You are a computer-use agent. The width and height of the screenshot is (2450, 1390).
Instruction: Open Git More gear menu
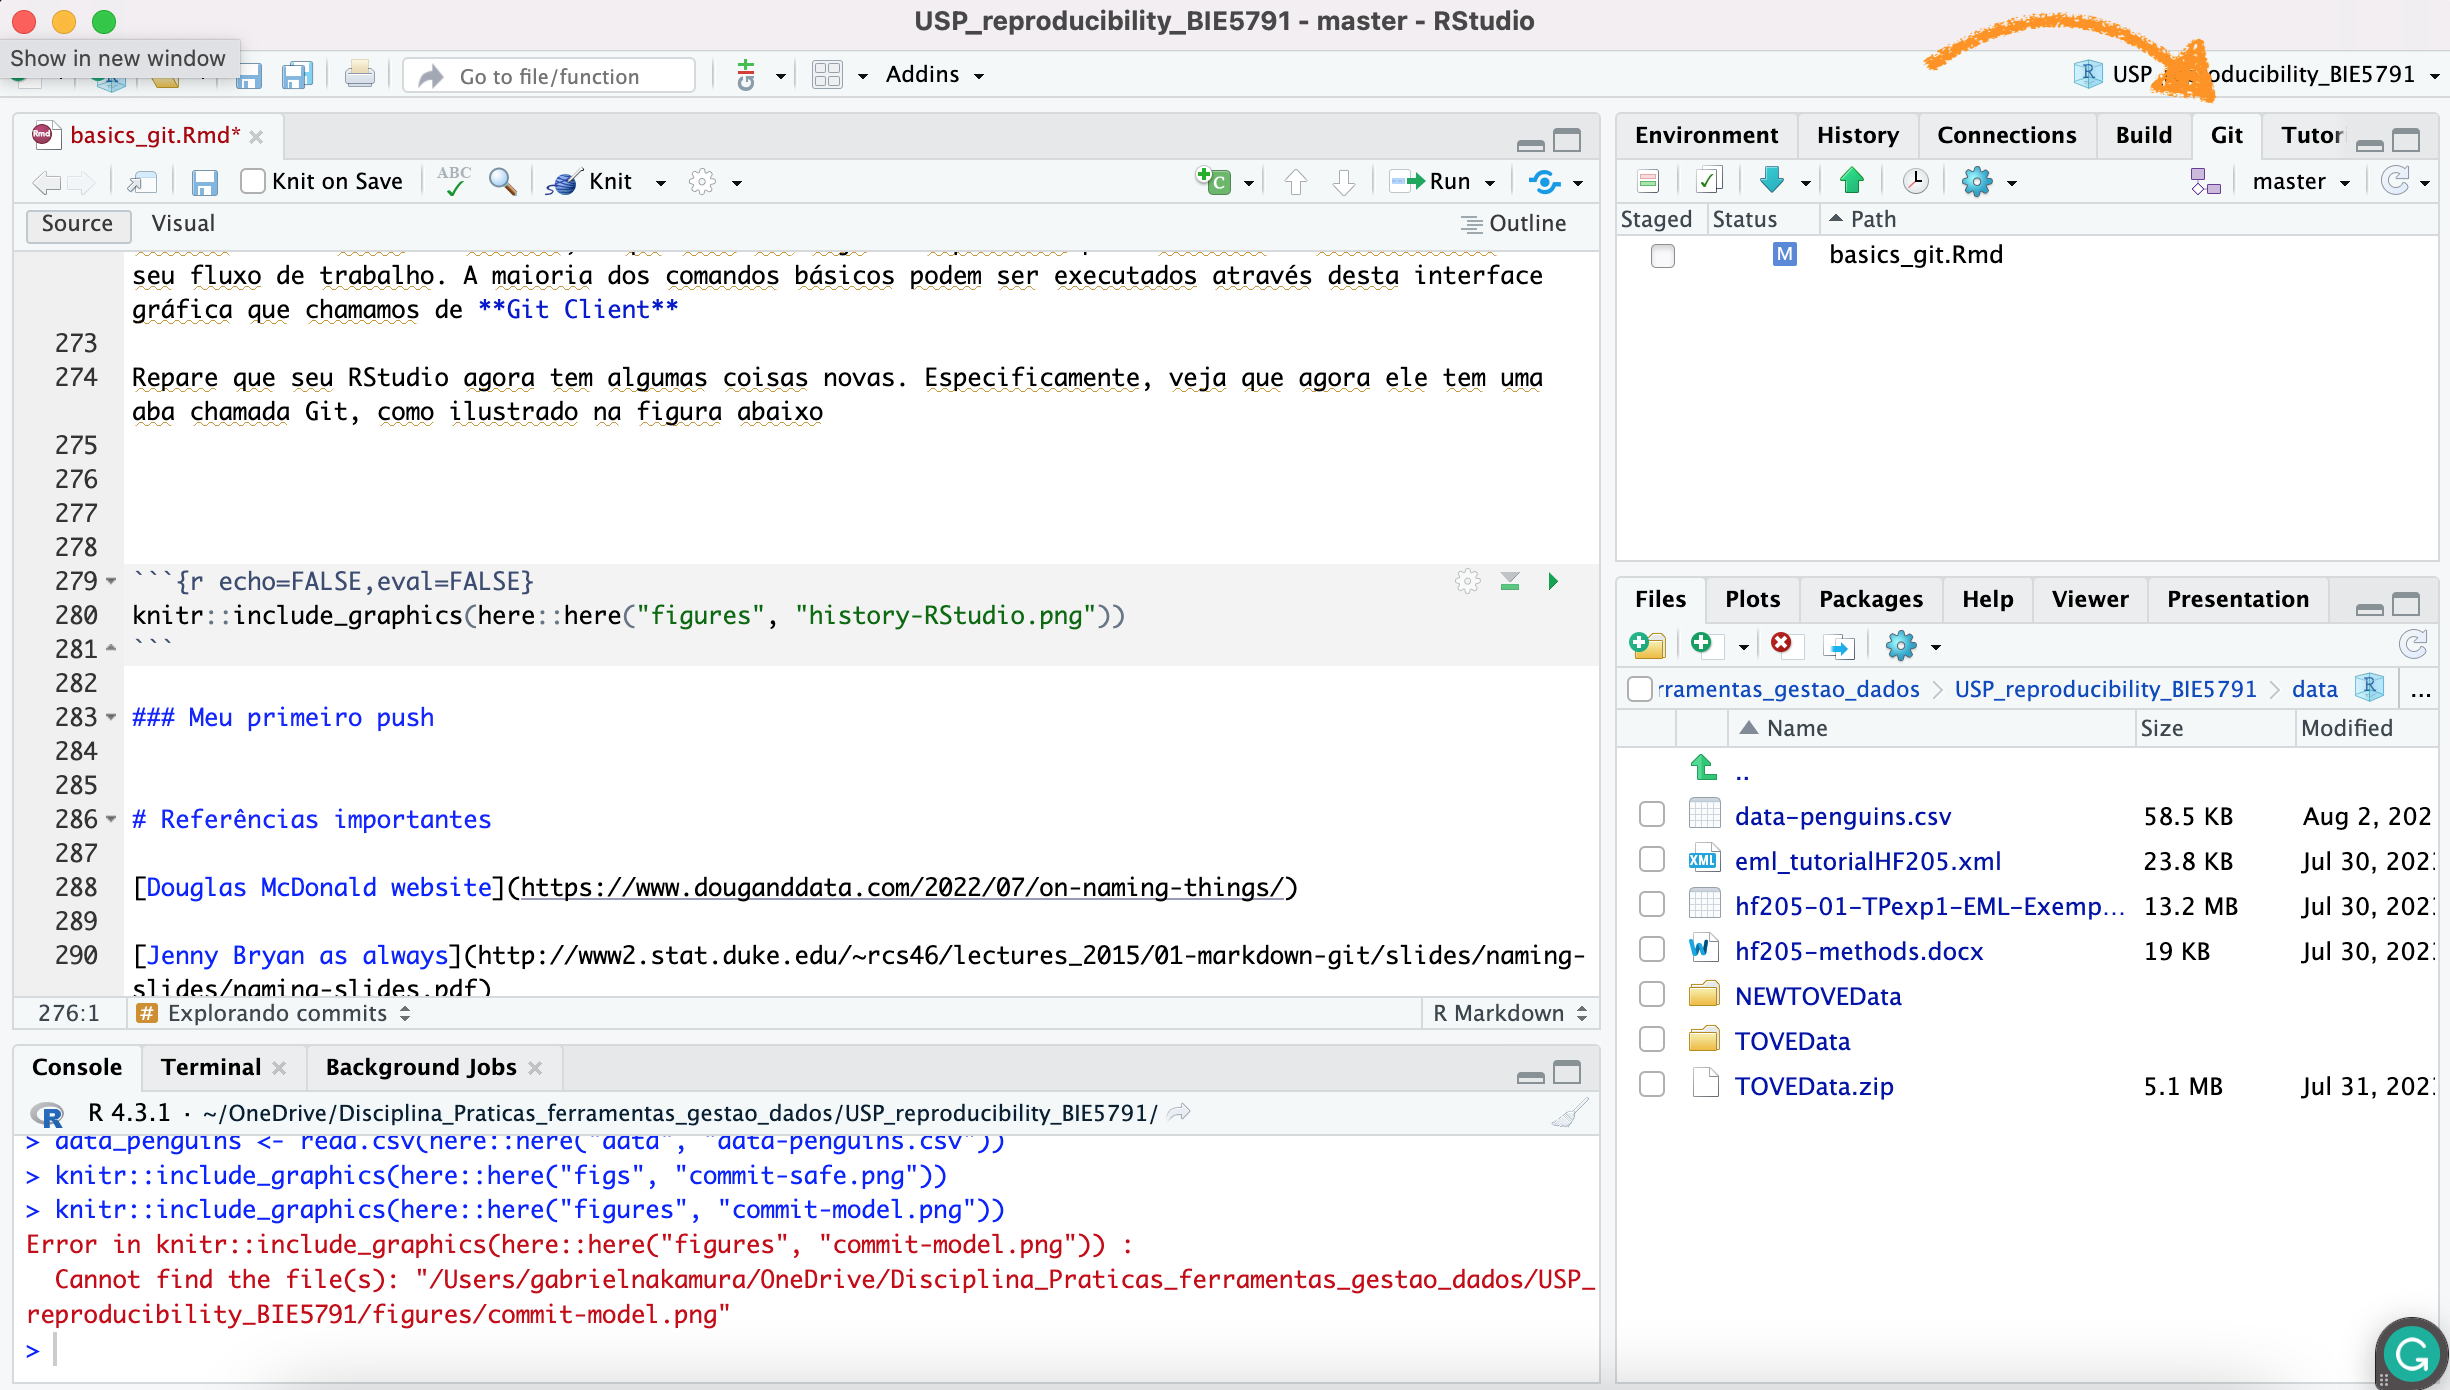click(1989, 181)
